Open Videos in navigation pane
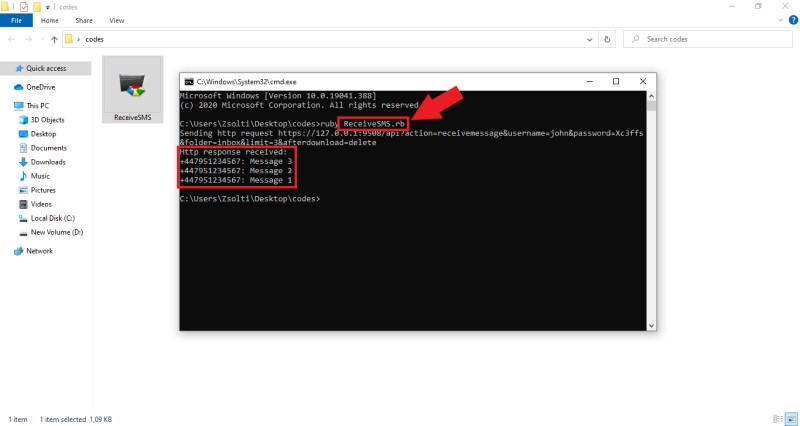Image resolution: width=800 pixels, height=426 pixels. click(x=41, y=204)
